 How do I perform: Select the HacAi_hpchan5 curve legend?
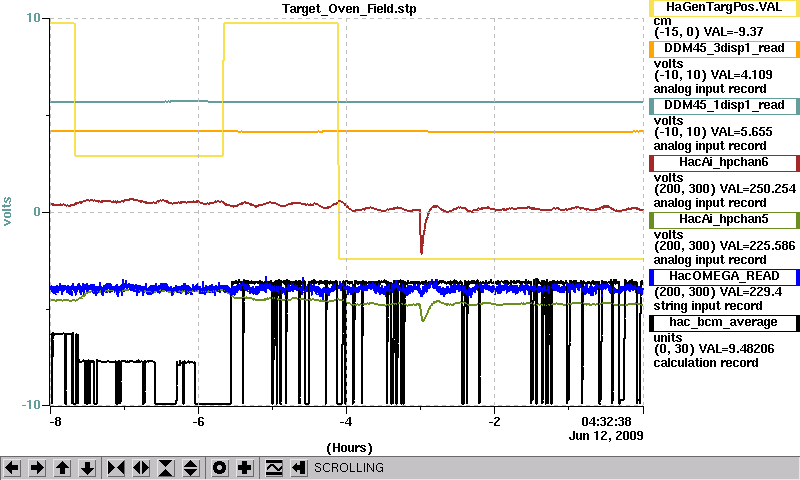724,220
